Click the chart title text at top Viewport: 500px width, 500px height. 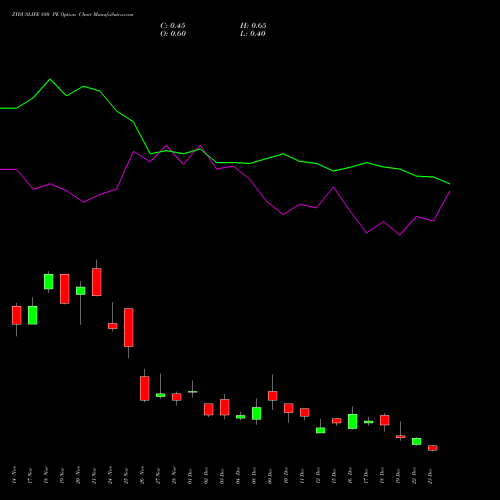click(x=73, y=15)
